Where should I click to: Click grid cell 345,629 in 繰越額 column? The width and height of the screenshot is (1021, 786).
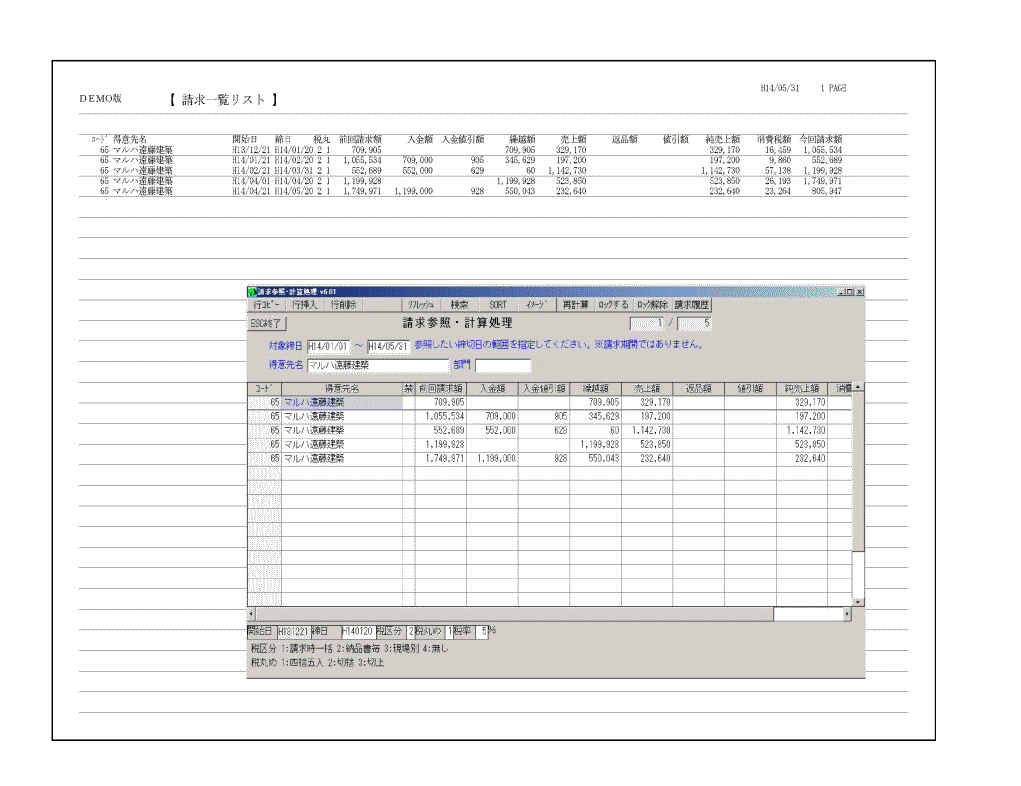pos(595,416)
